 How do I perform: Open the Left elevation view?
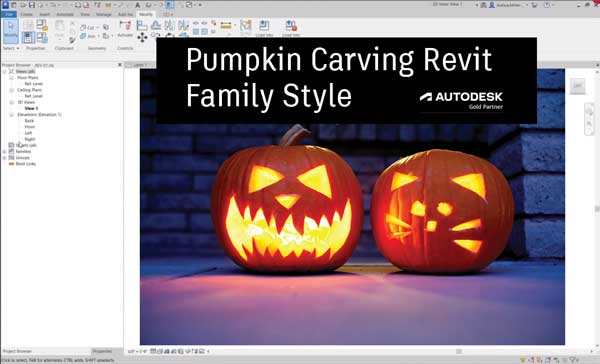coord(28,133)
